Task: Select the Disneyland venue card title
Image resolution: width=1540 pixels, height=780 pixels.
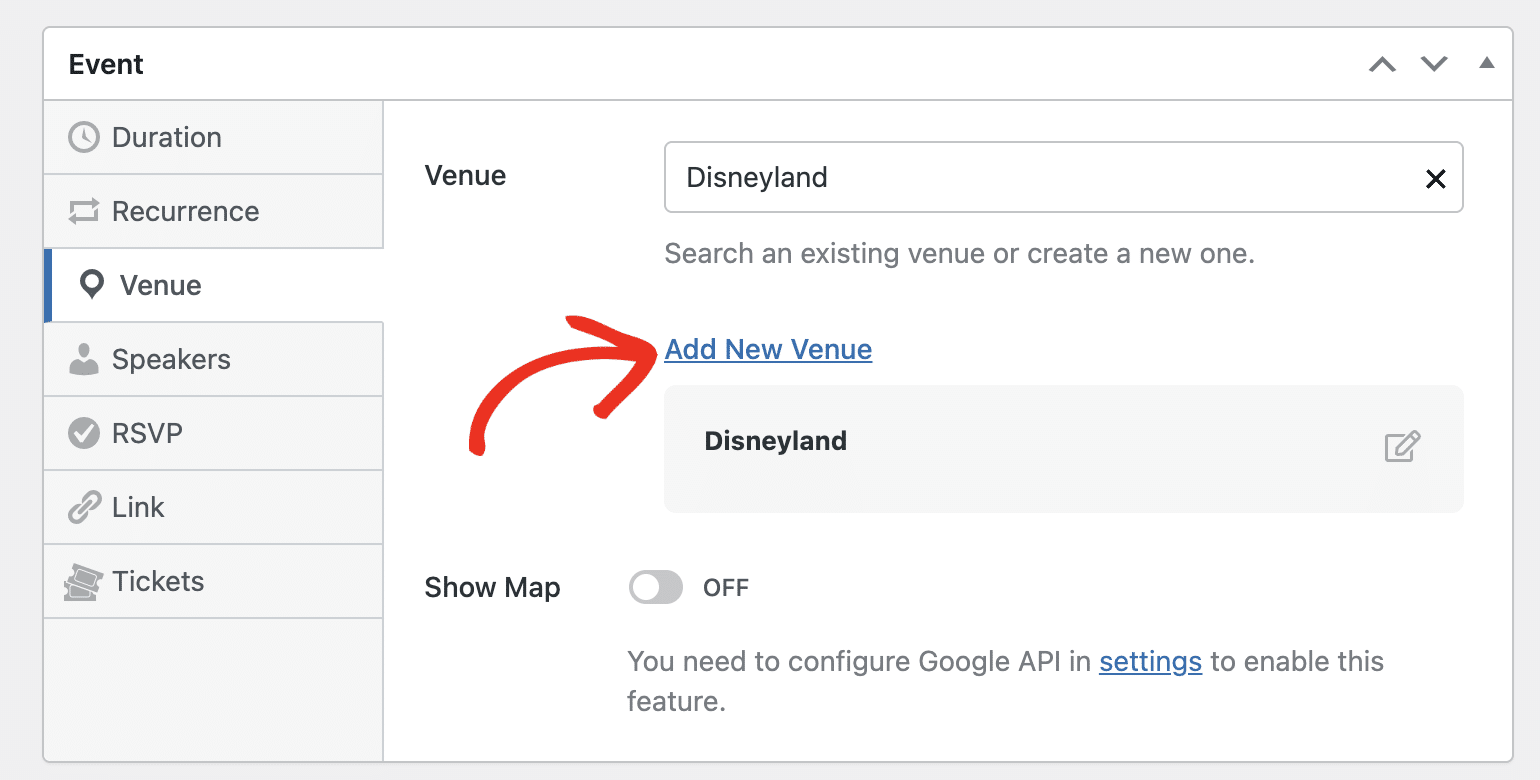Action: 776,441
